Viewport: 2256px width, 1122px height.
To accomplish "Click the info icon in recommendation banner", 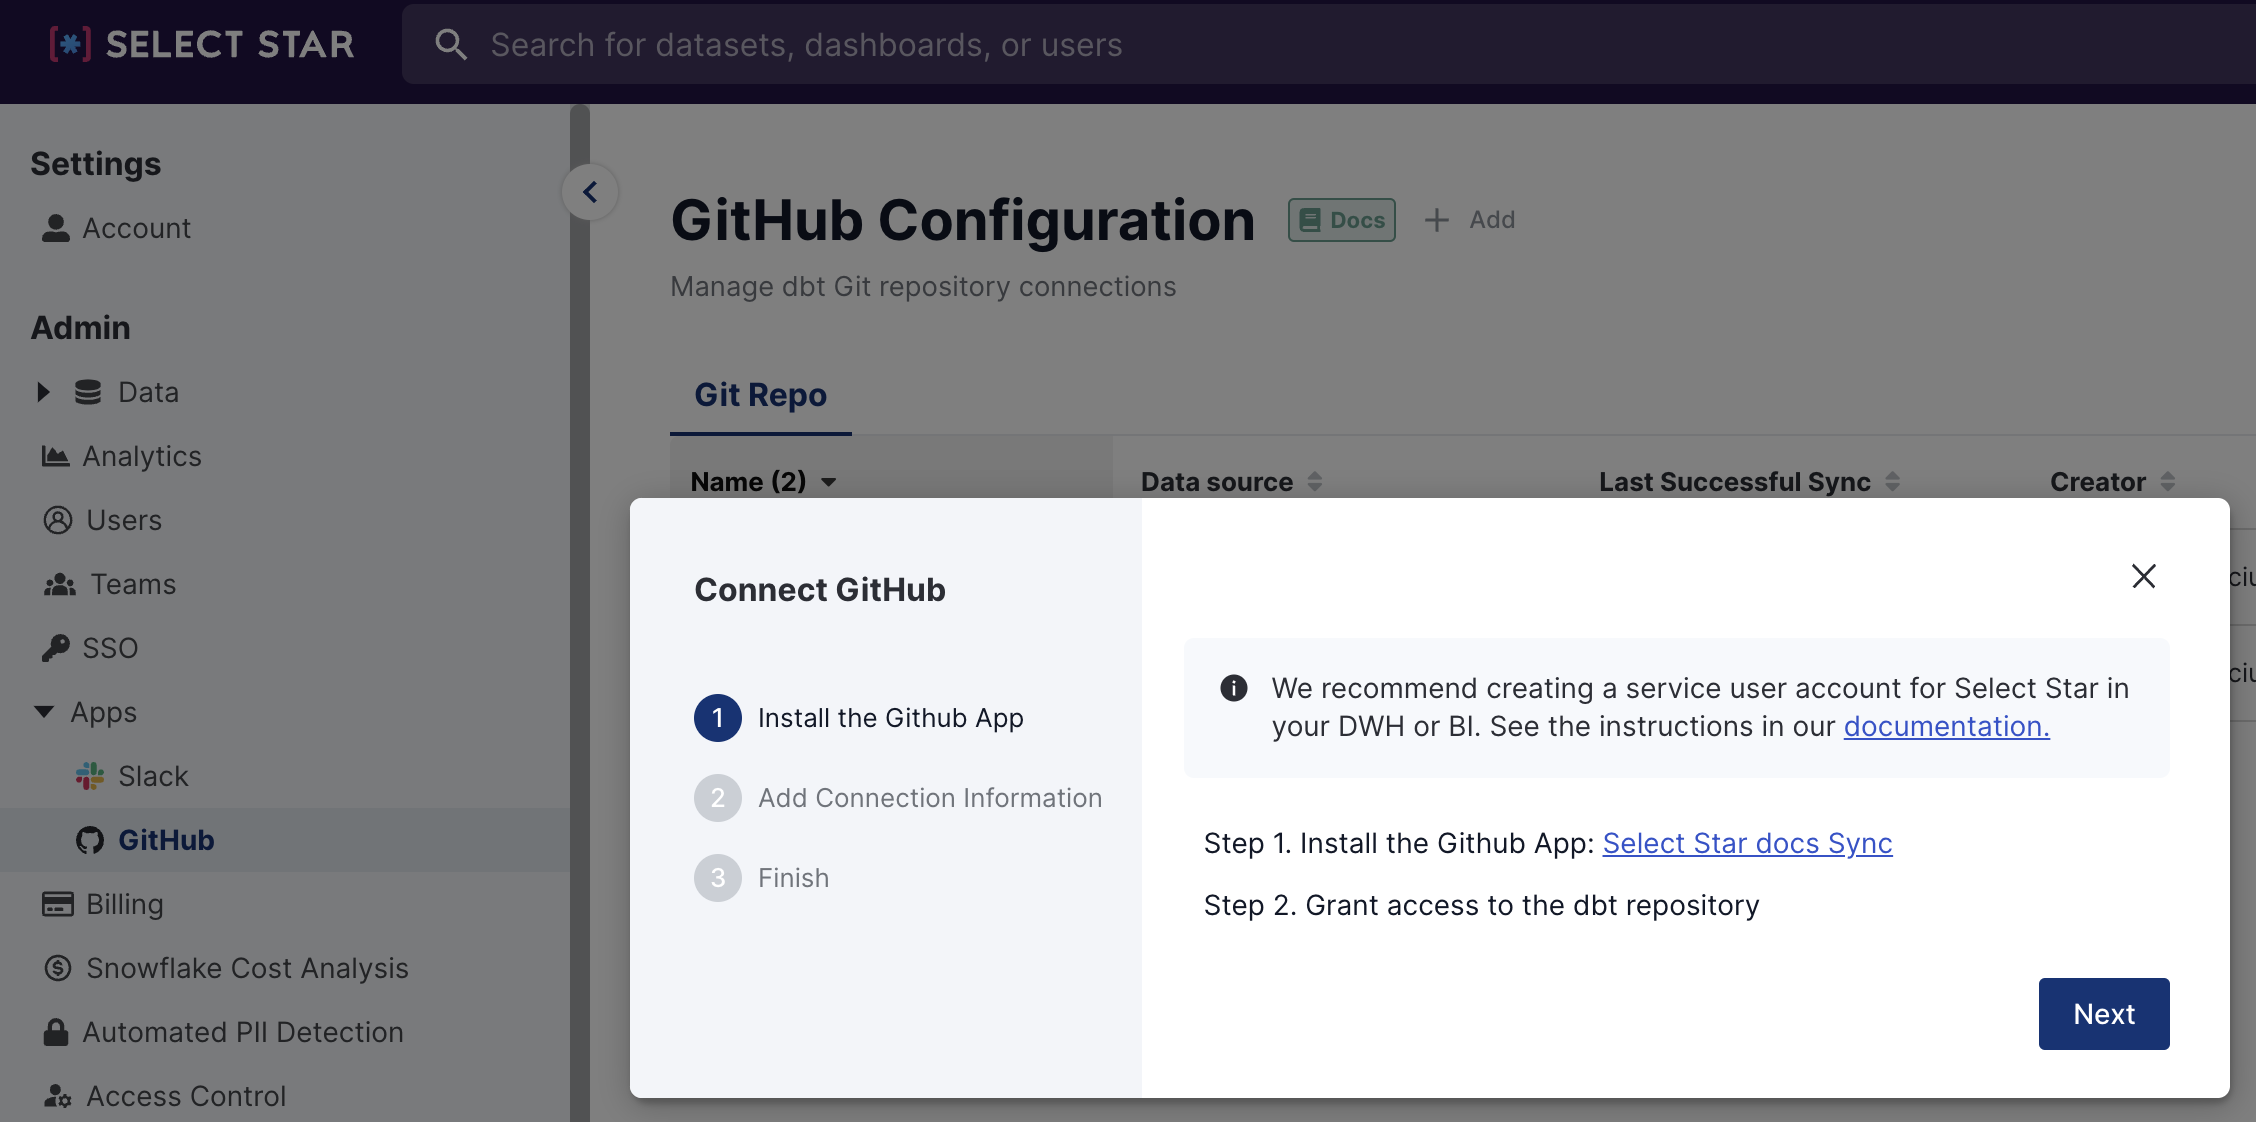I will point(1233,688).
